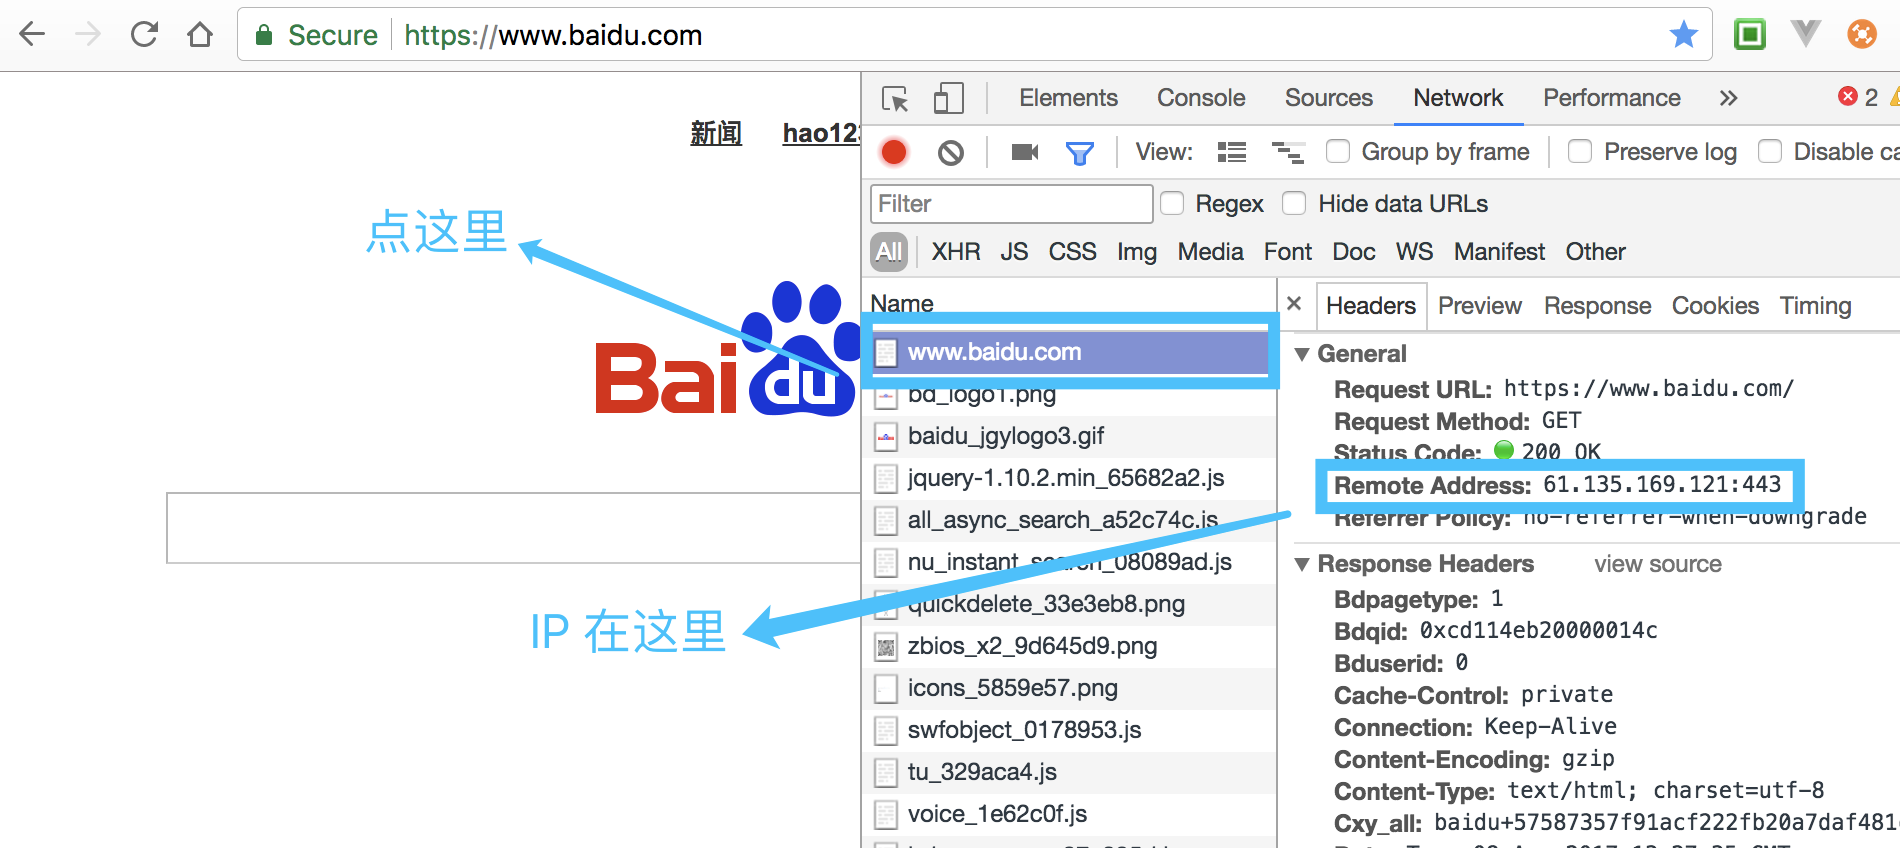Filter requests by Other type
The height and width of the screenshot is (848, 1900).
pyautogui.click(x=1596, y=251)
